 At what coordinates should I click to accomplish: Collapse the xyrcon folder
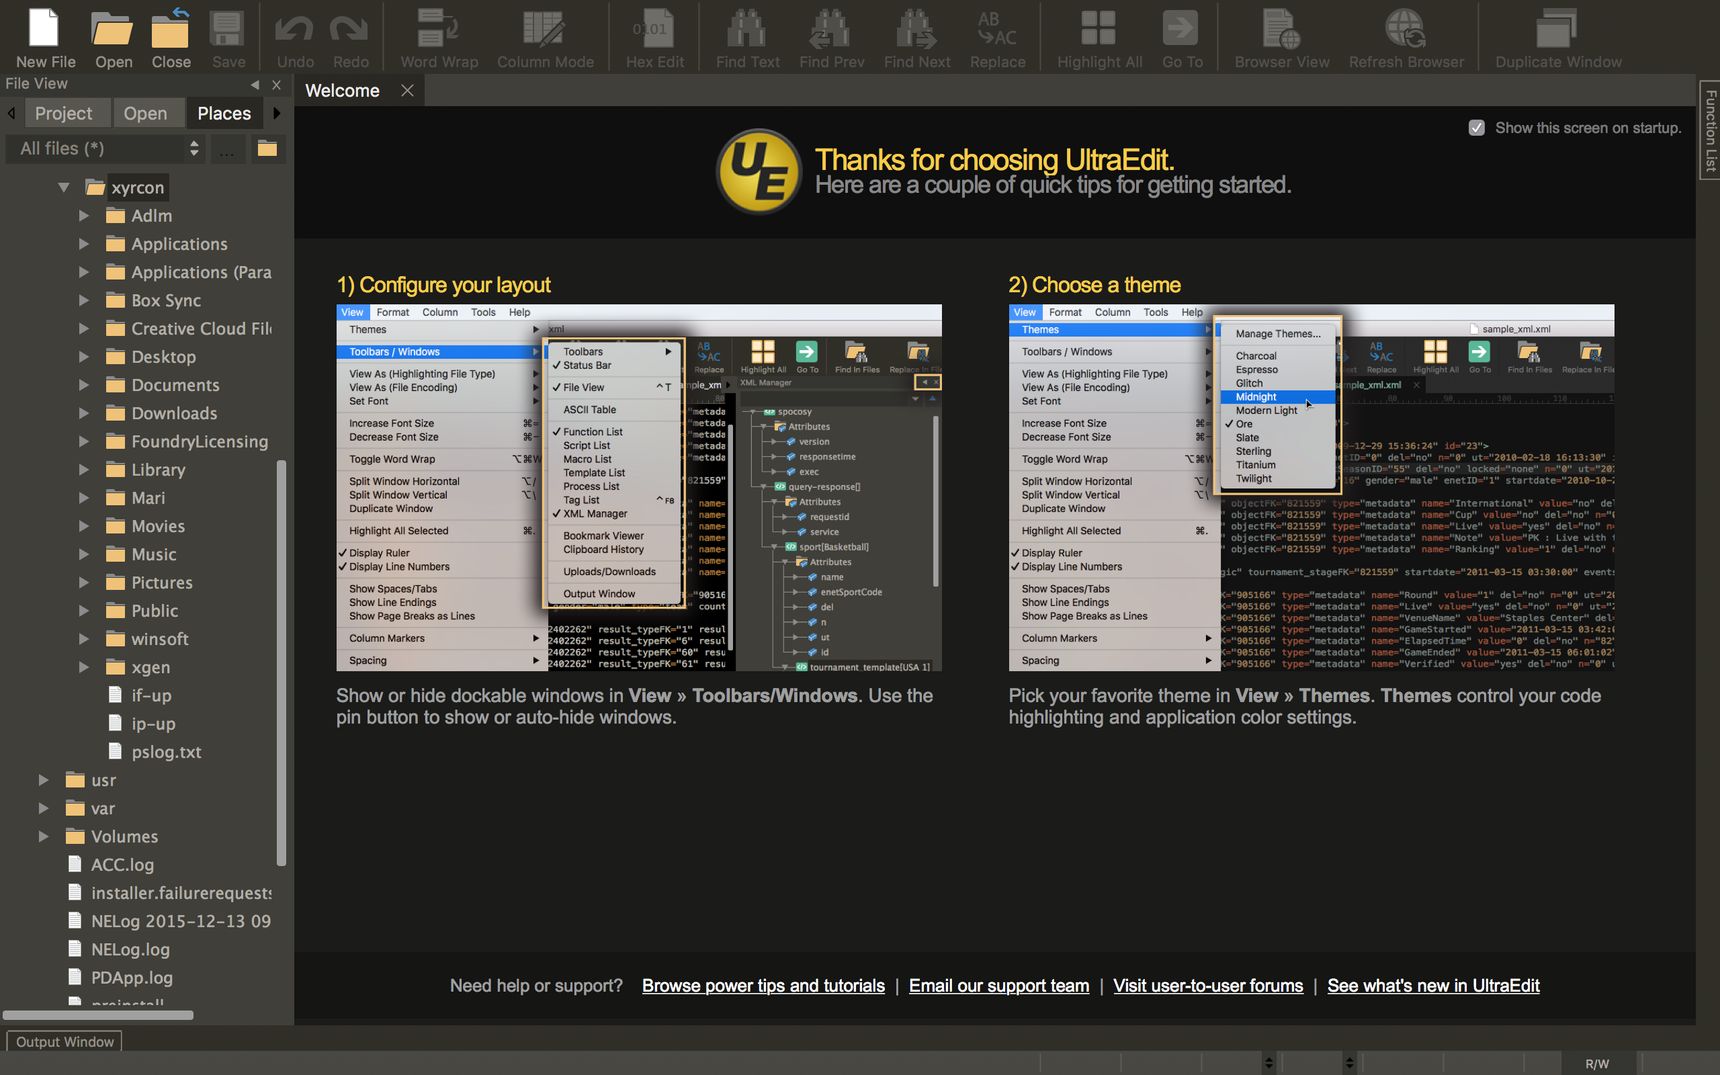(64, 187)
